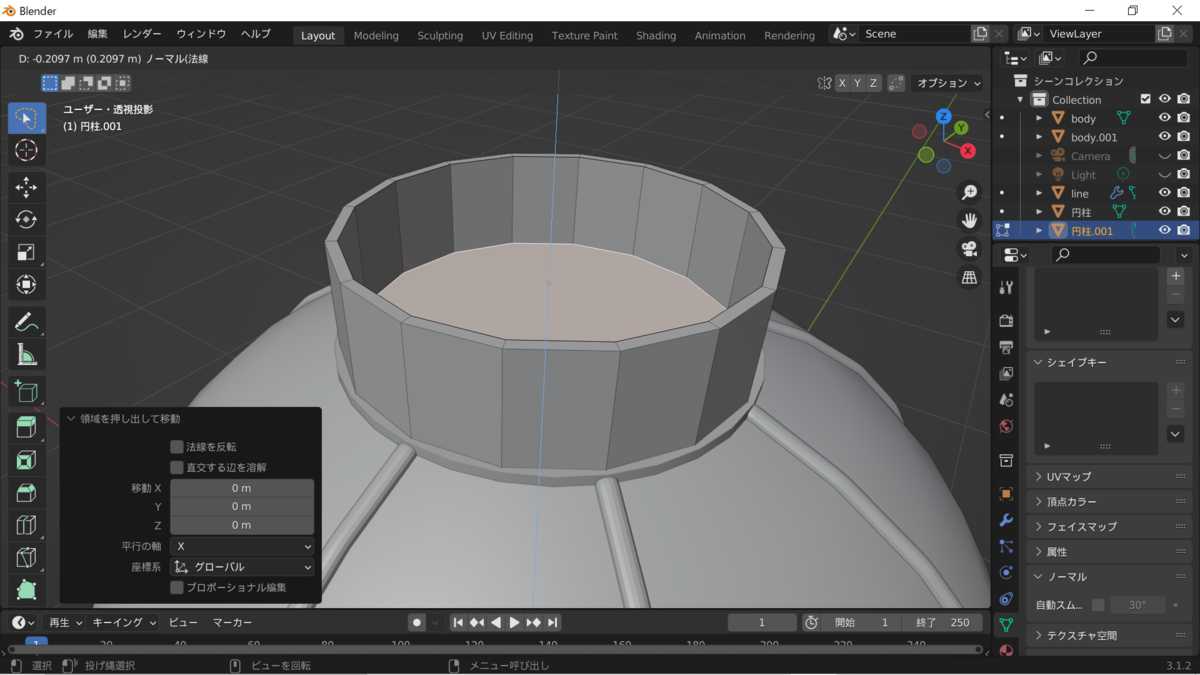Switch to the Sculpting workspace tab
This screenshot has height=675, width=1200.
click(x=440, y=35)
